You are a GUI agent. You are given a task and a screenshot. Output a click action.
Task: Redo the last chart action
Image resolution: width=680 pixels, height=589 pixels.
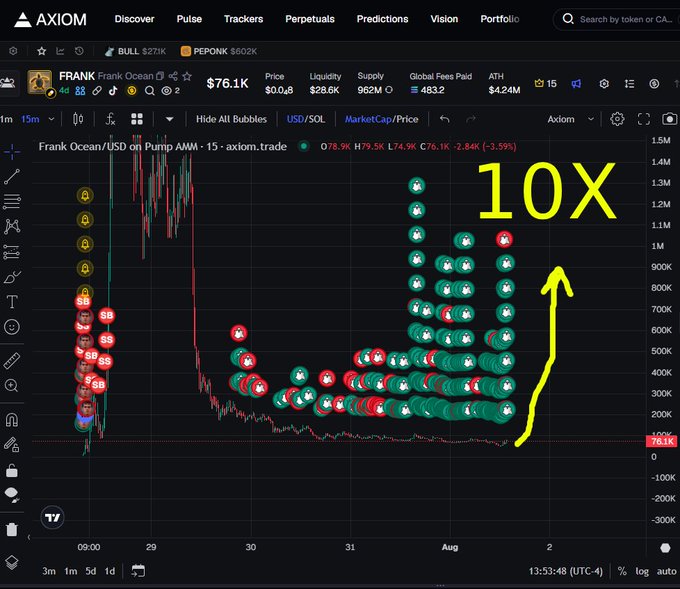pos(471,119)
